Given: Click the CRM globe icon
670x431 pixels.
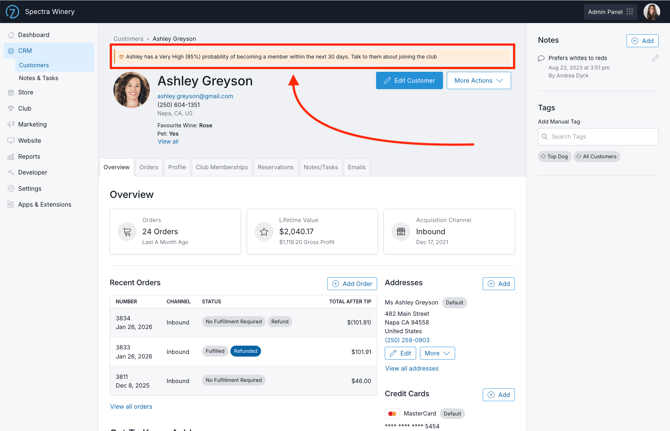Looking at the screenshot, I should coord(11,51).
